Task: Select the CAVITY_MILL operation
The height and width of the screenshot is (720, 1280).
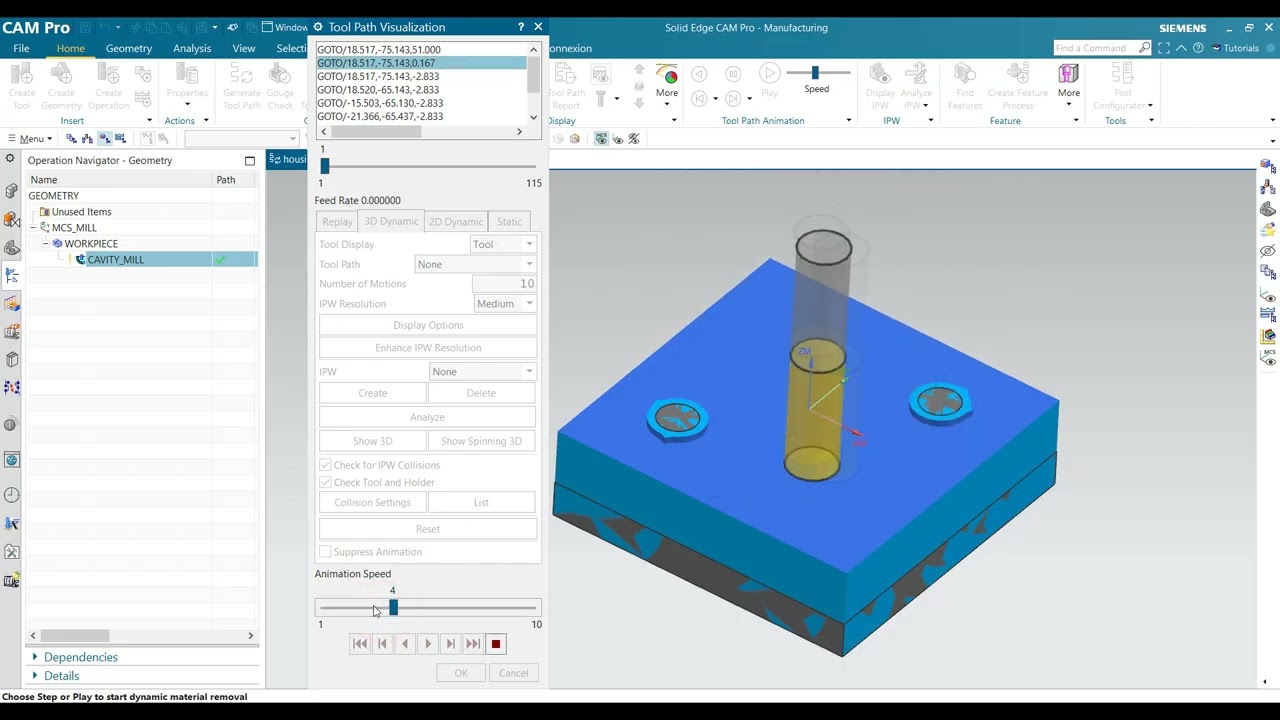Action: pos(115,260)
